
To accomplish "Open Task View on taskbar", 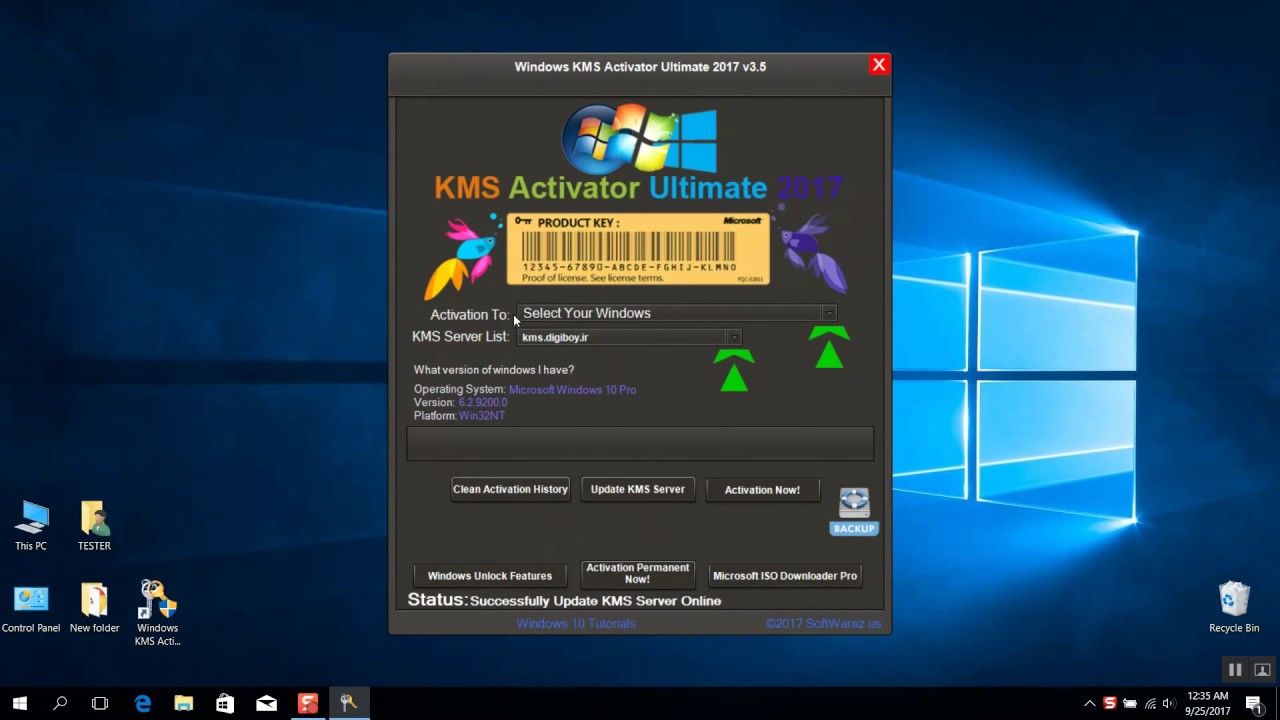I will (100, 703).
